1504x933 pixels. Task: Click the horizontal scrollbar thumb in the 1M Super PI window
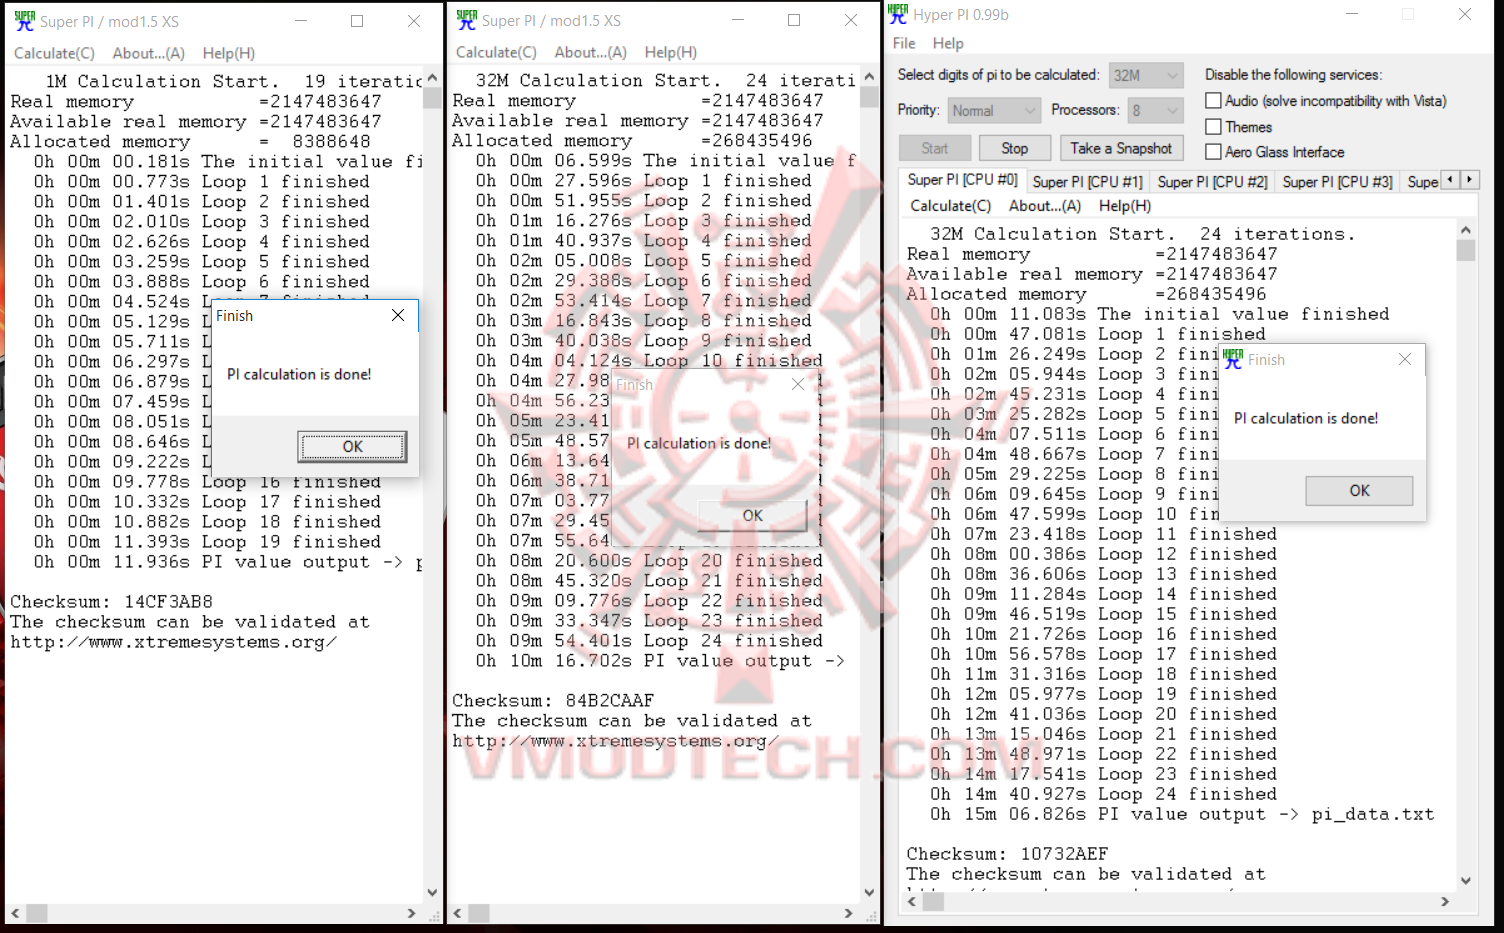click(37, 913)
